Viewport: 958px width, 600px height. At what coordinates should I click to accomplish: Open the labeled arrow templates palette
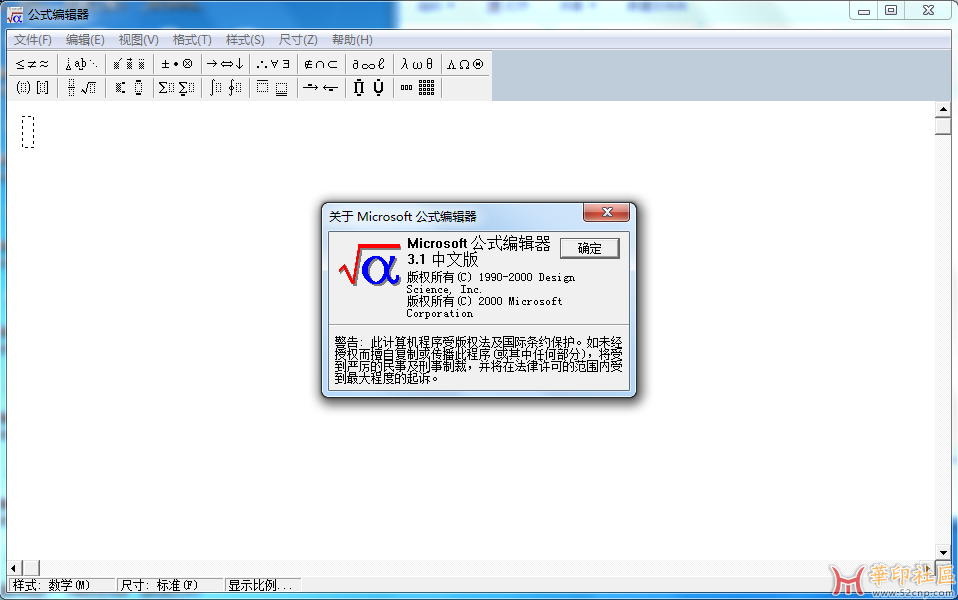pos(321,88)
